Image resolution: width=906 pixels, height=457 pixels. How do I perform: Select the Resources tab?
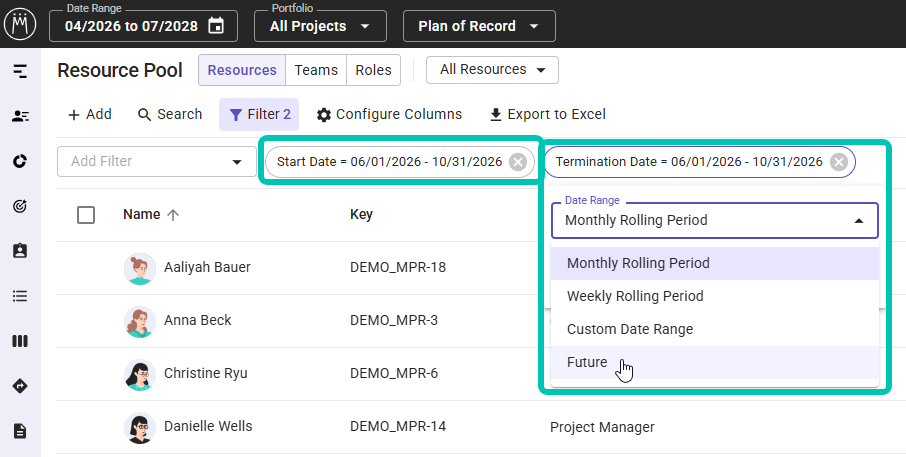[242, 70]
